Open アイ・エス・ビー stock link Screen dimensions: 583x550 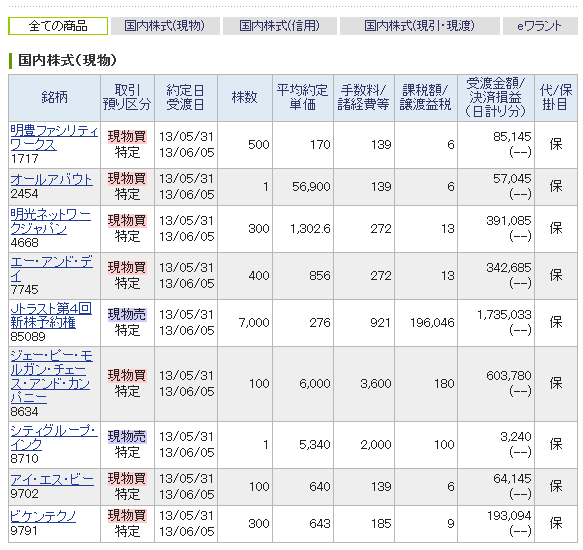(52, 480)
